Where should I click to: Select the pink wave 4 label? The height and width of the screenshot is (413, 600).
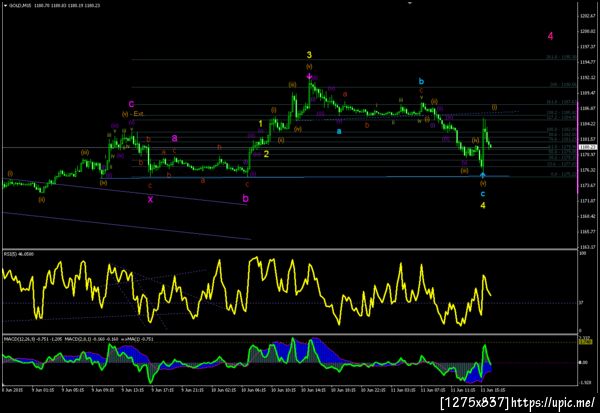(x=550, y=36)
